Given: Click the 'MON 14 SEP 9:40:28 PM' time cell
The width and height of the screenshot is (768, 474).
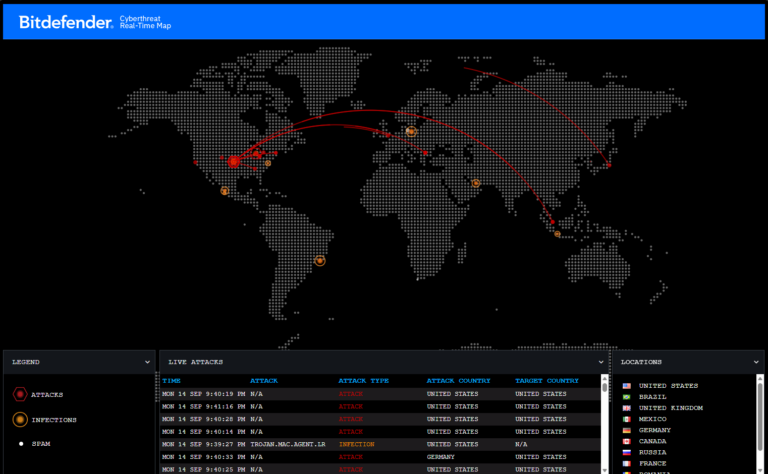Looking at the screenshot, I should coord(203,419).
